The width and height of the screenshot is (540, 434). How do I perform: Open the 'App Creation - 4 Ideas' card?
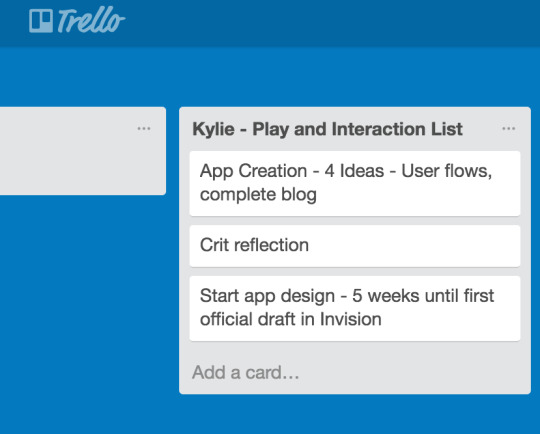[355, 183]
